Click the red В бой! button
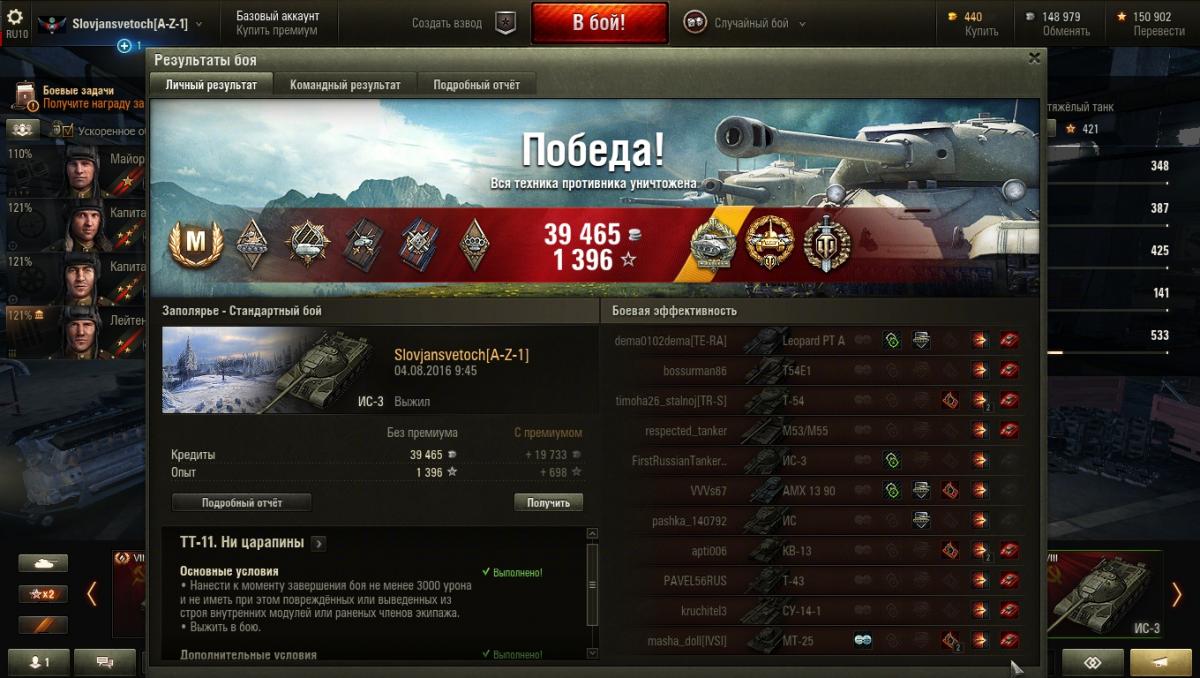This screenshot has width=1200, height=678. (600, 23)
